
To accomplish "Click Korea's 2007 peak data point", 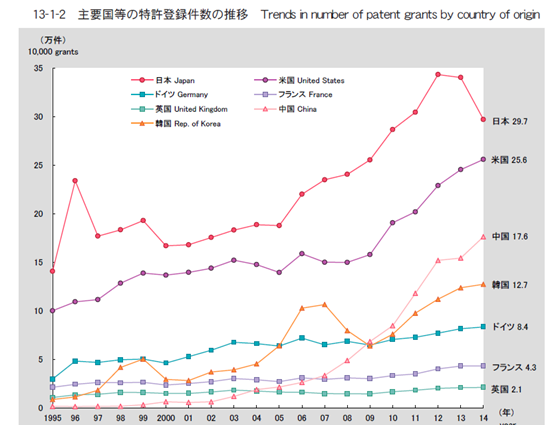I will pos(325,305).
